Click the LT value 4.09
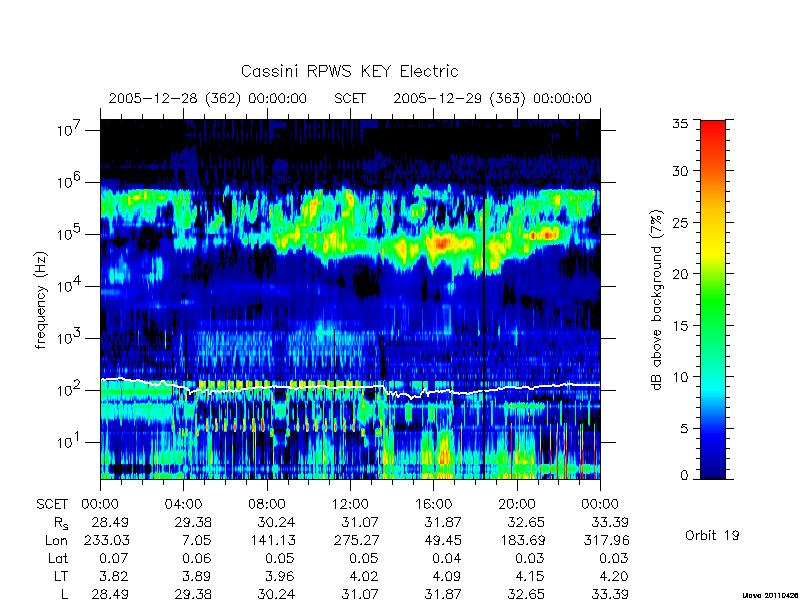Viewport: 800px width, 600px height. [446, 576]
